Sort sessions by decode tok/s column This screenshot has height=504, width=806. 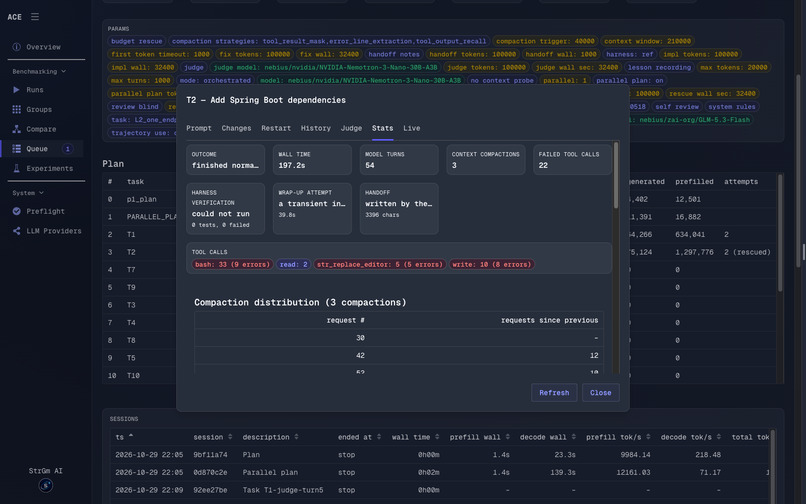[x=691, y=437]
